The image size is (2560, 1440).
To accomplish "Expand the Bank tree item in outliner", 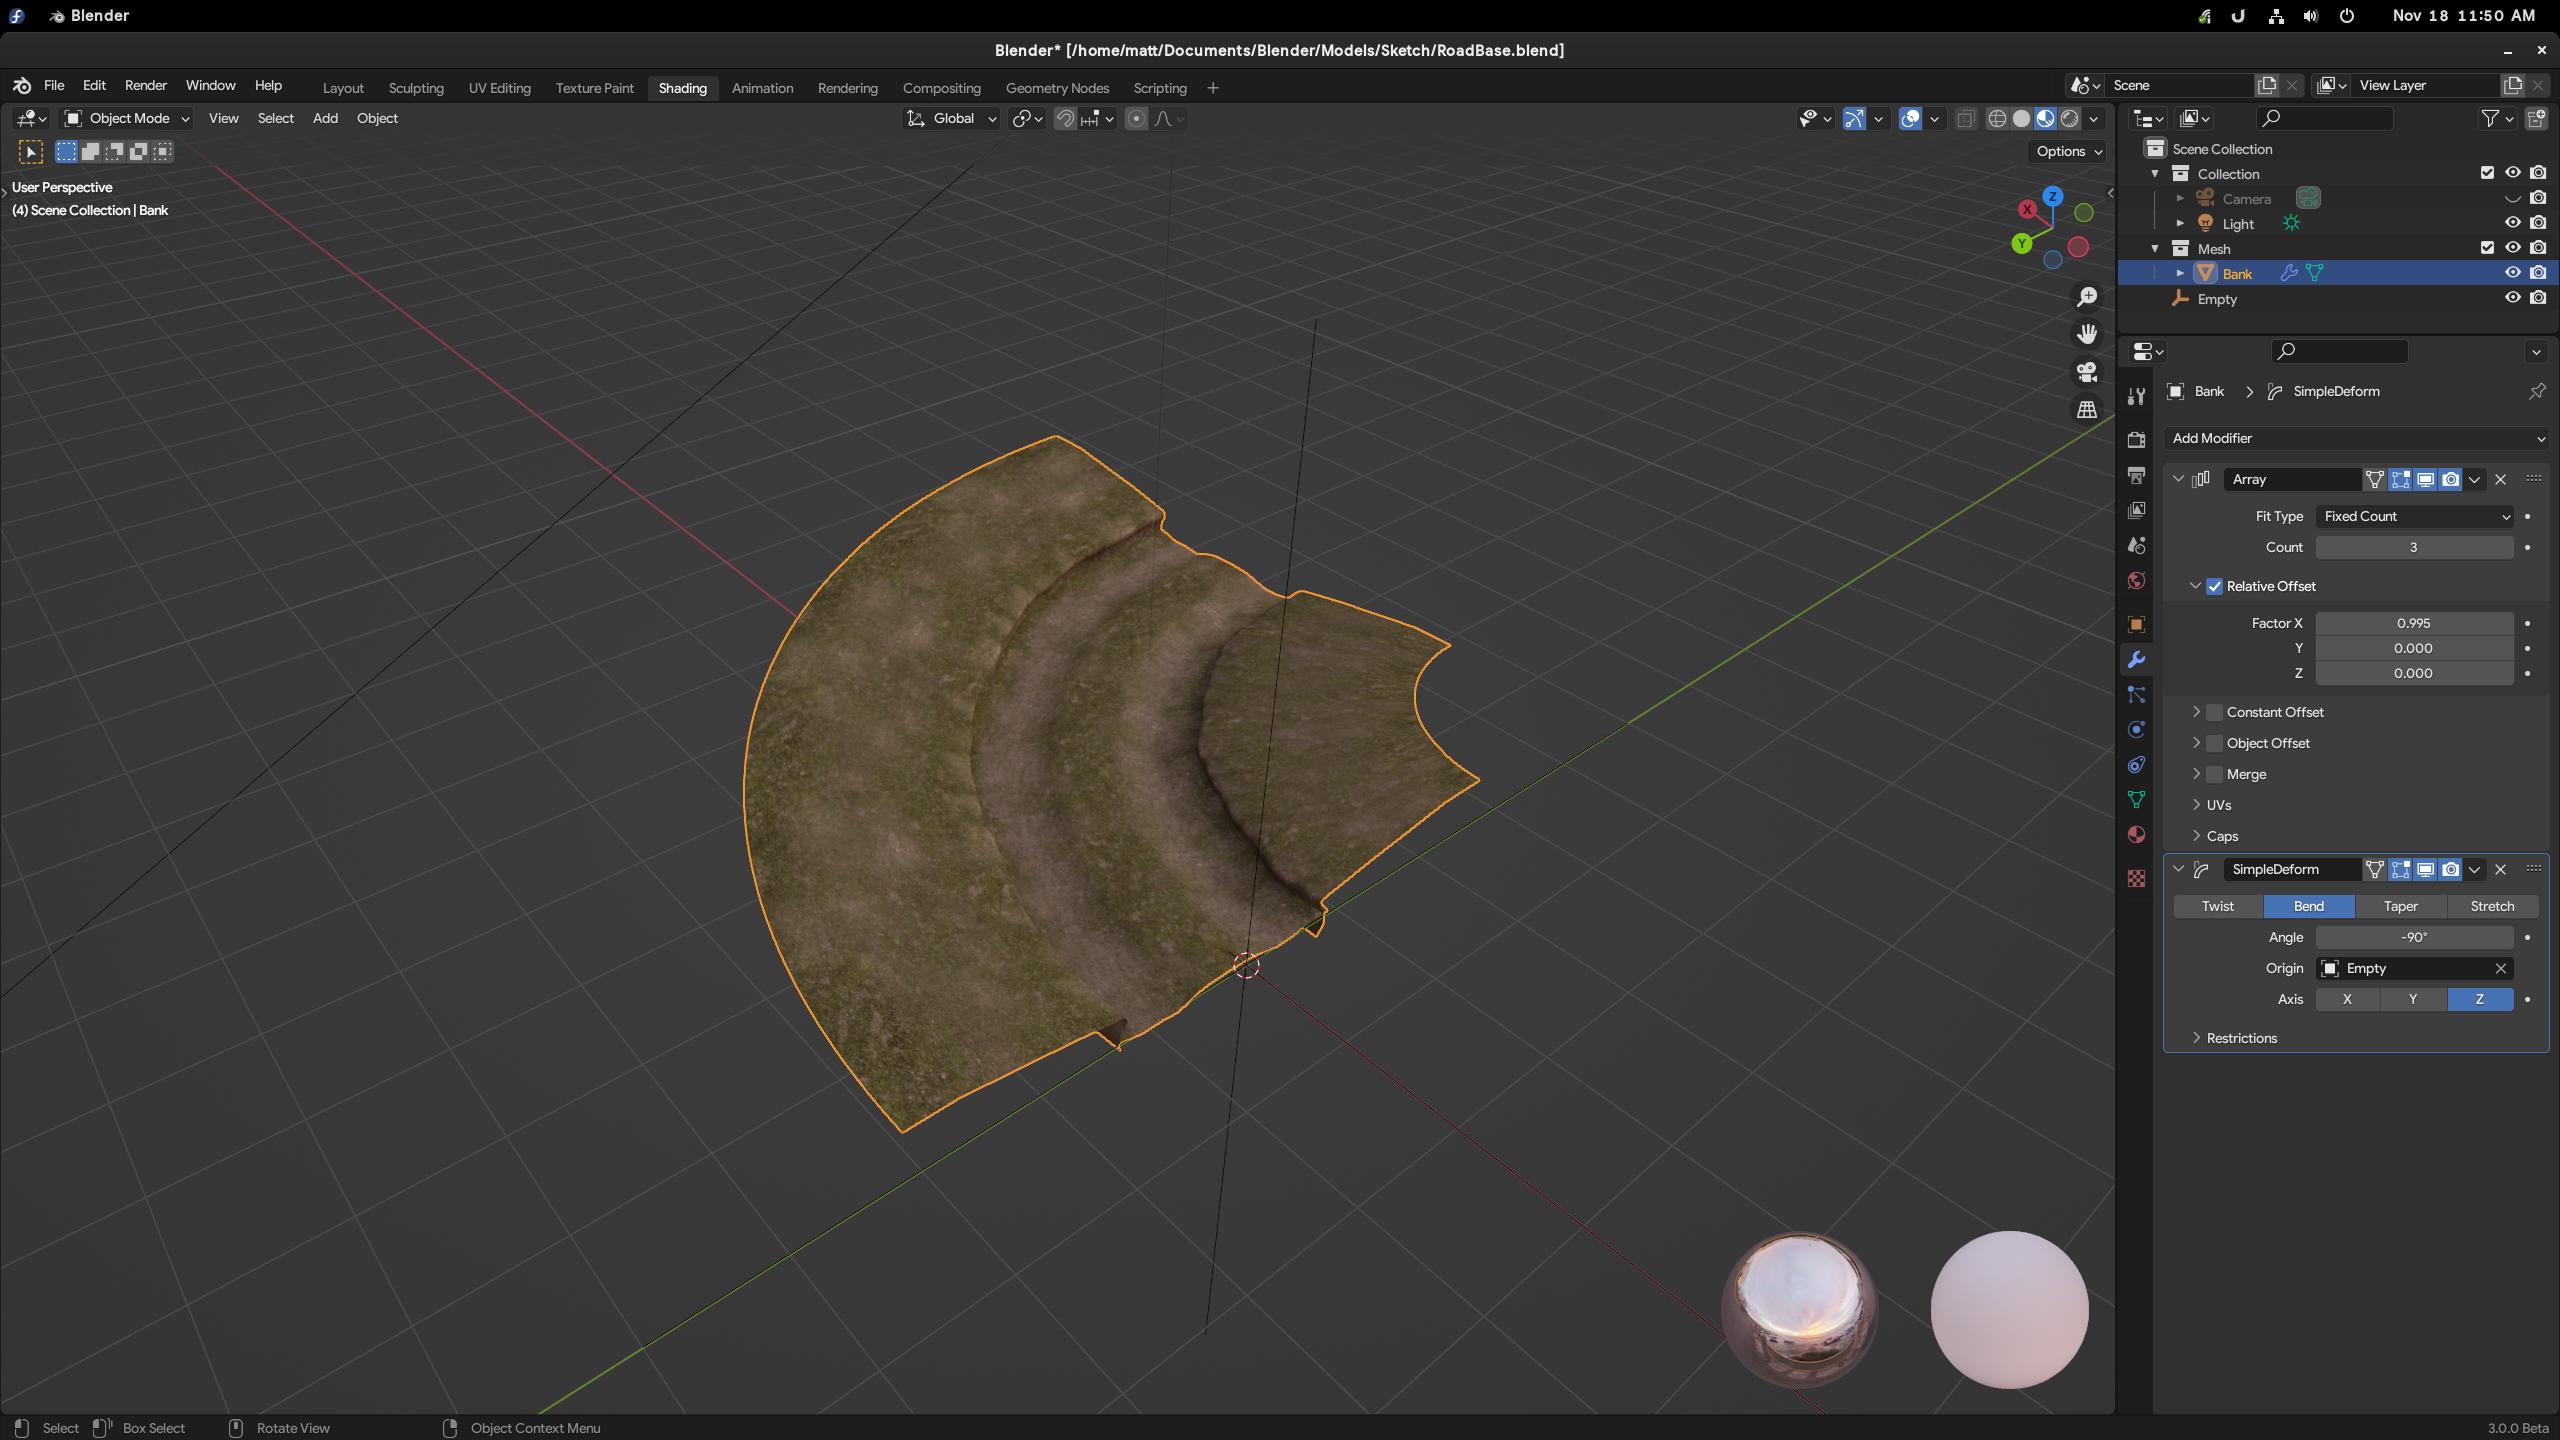I will pyautogui.click(x=2180, y=273).
